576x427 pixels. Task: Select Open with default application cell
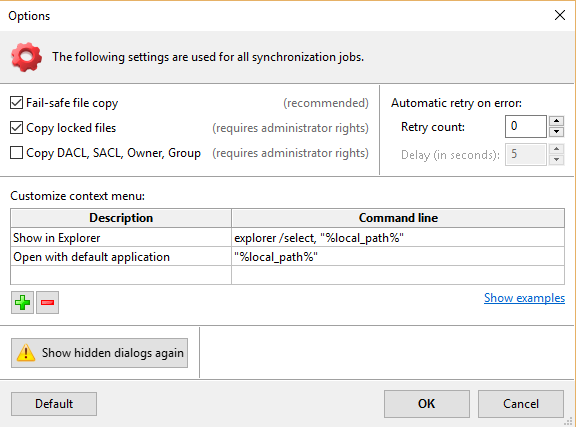[x=121, y=256]
